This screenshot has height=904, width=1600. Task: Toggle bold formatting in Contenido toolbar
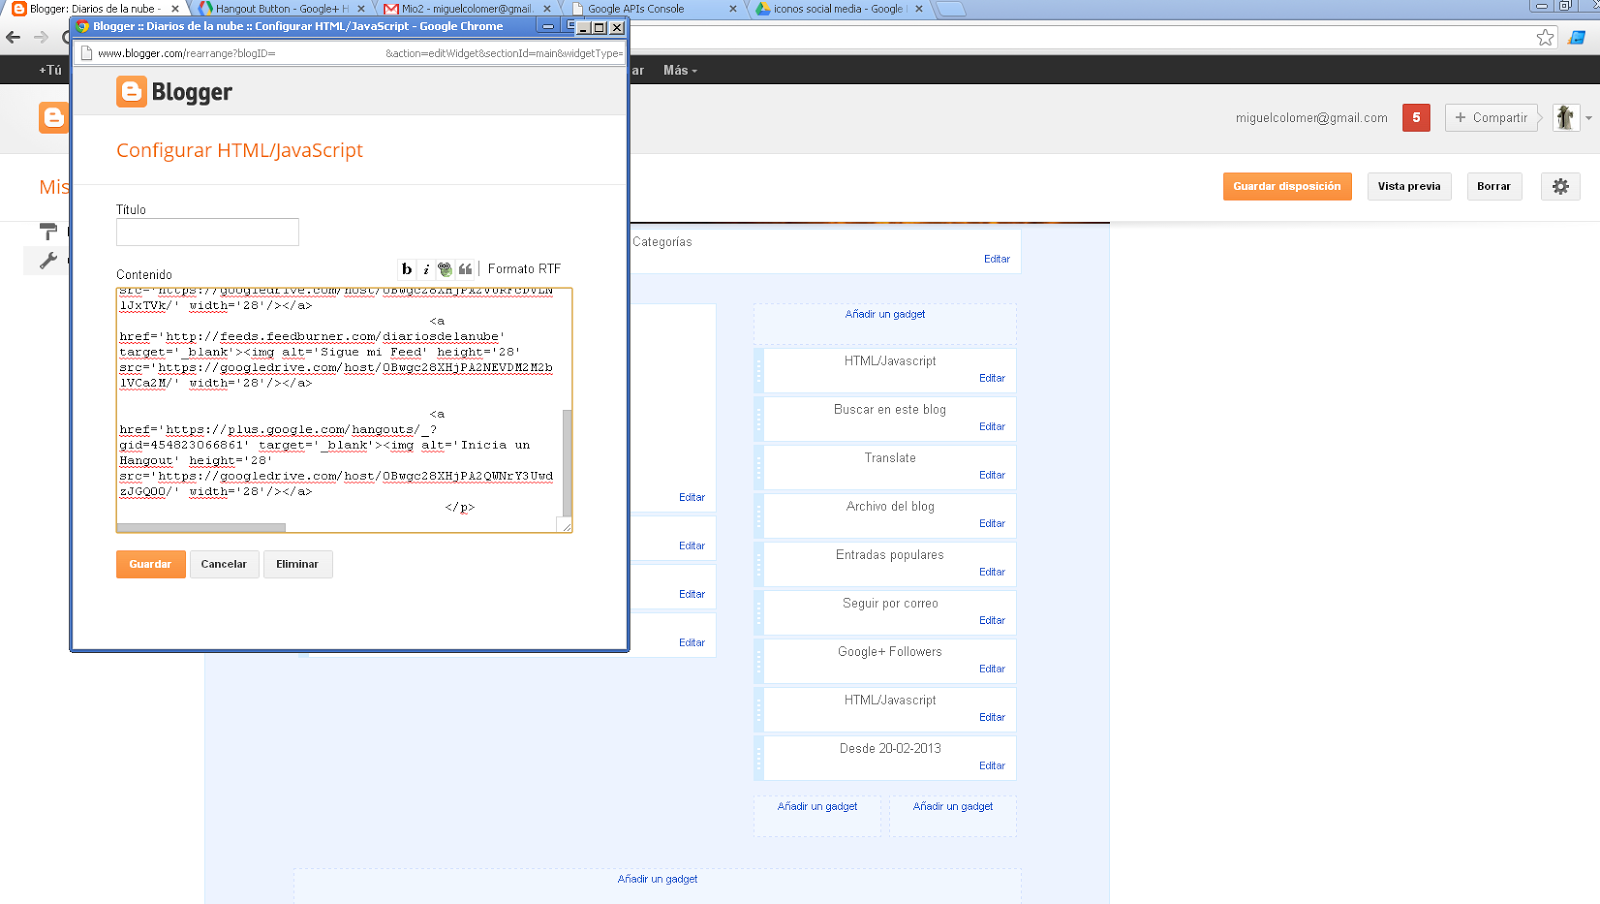407,269
